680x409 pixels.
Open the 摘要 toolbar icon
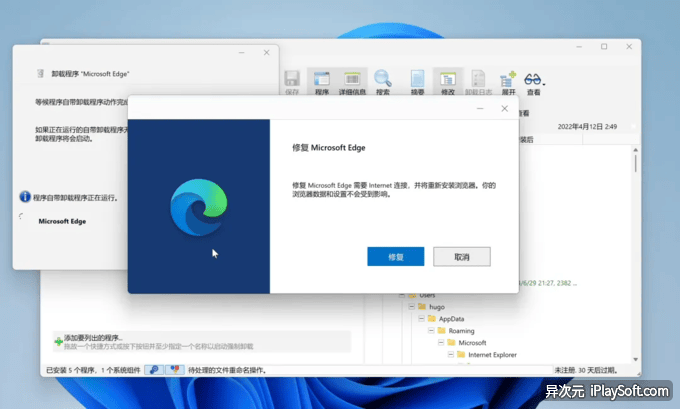(417, 82)
